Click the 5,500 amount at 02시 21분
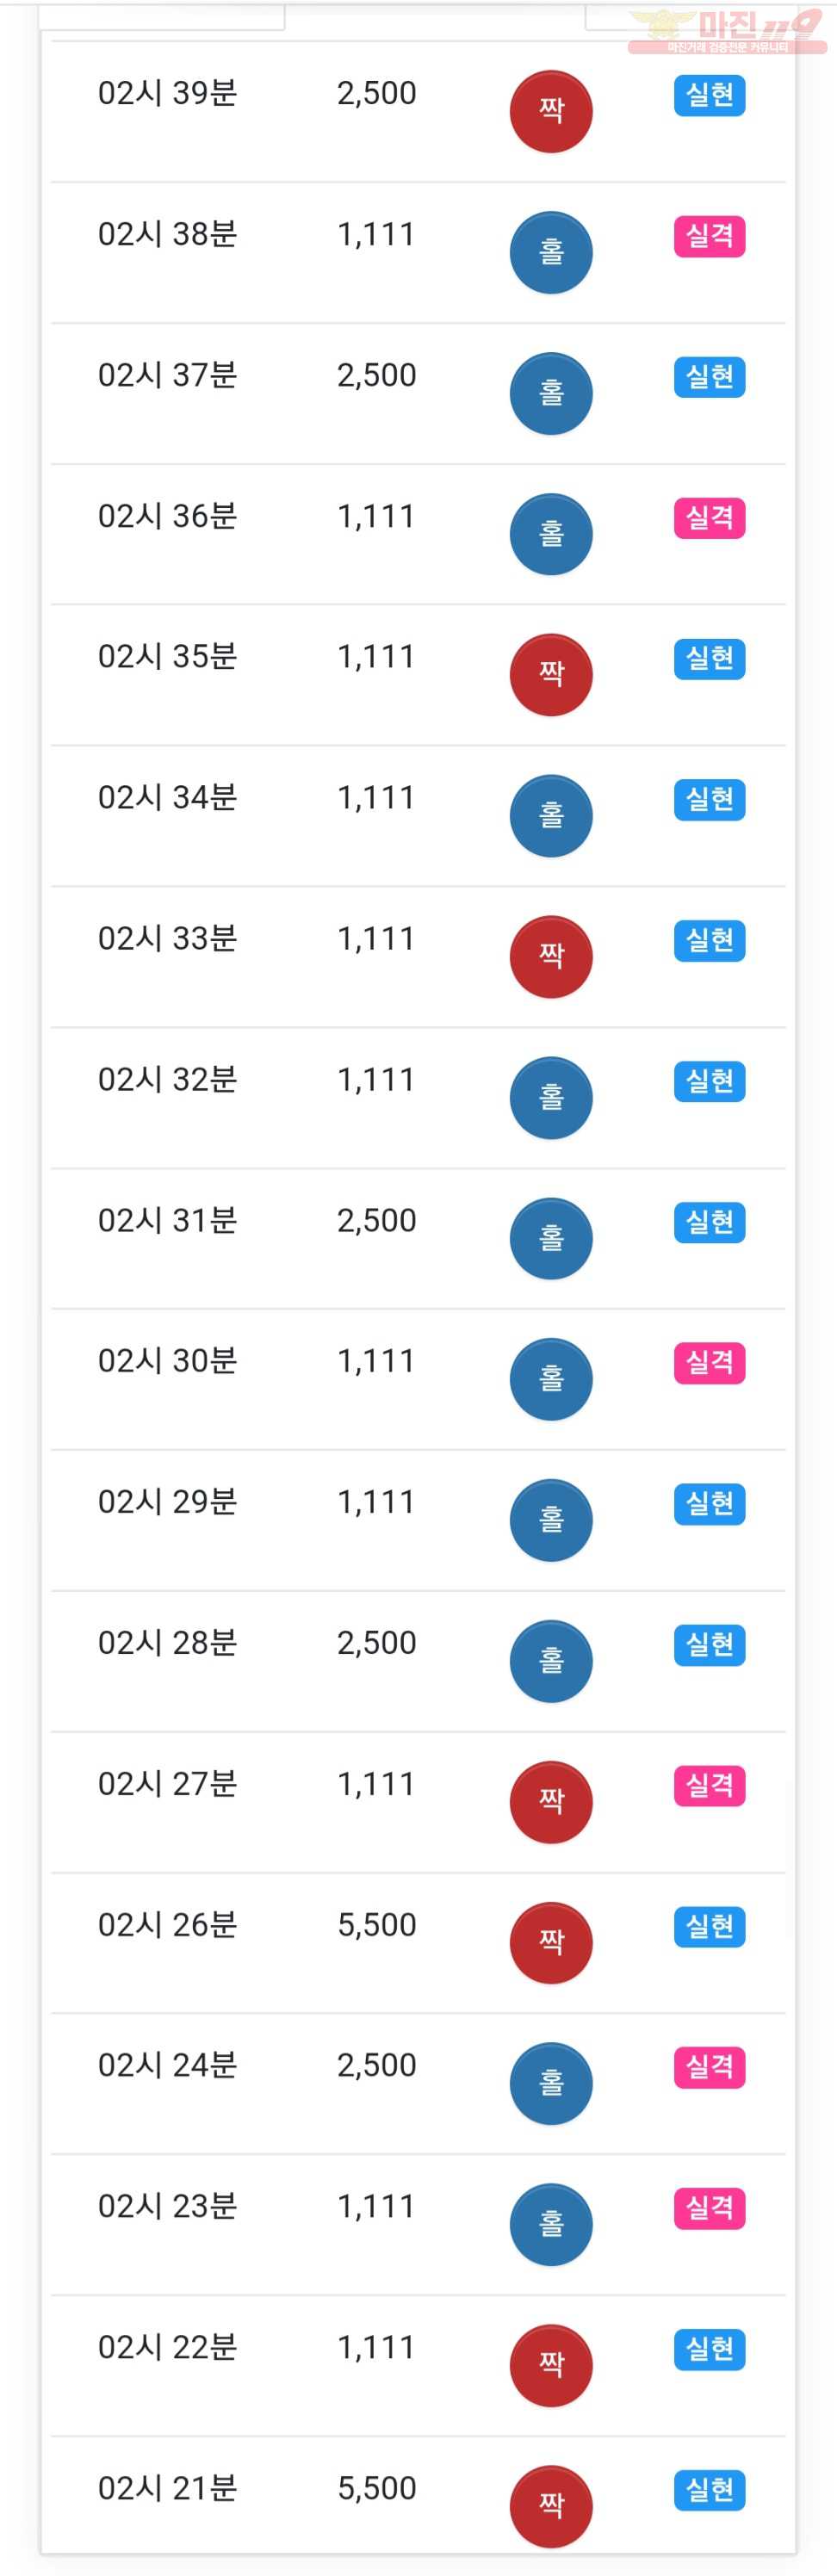This screenshot has width=837, height=2576. click(x=377, y=2488)
